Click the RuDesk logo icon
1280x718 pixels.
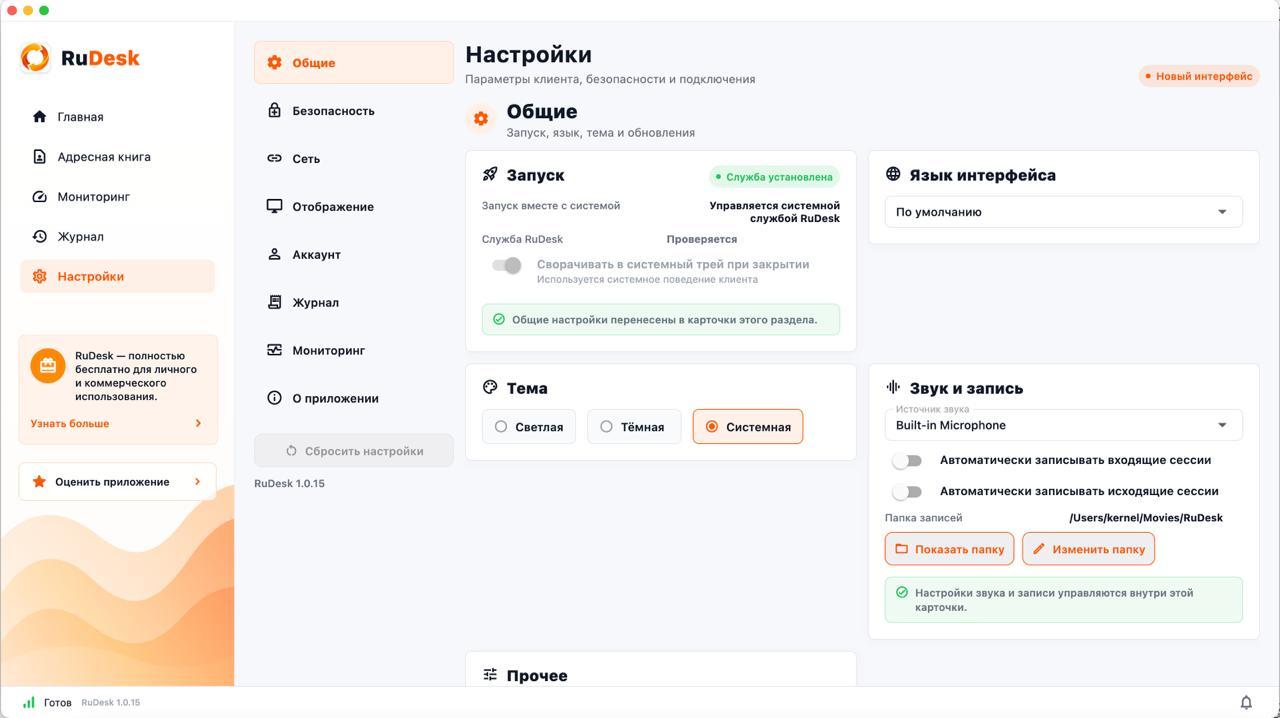coord(35,58)
